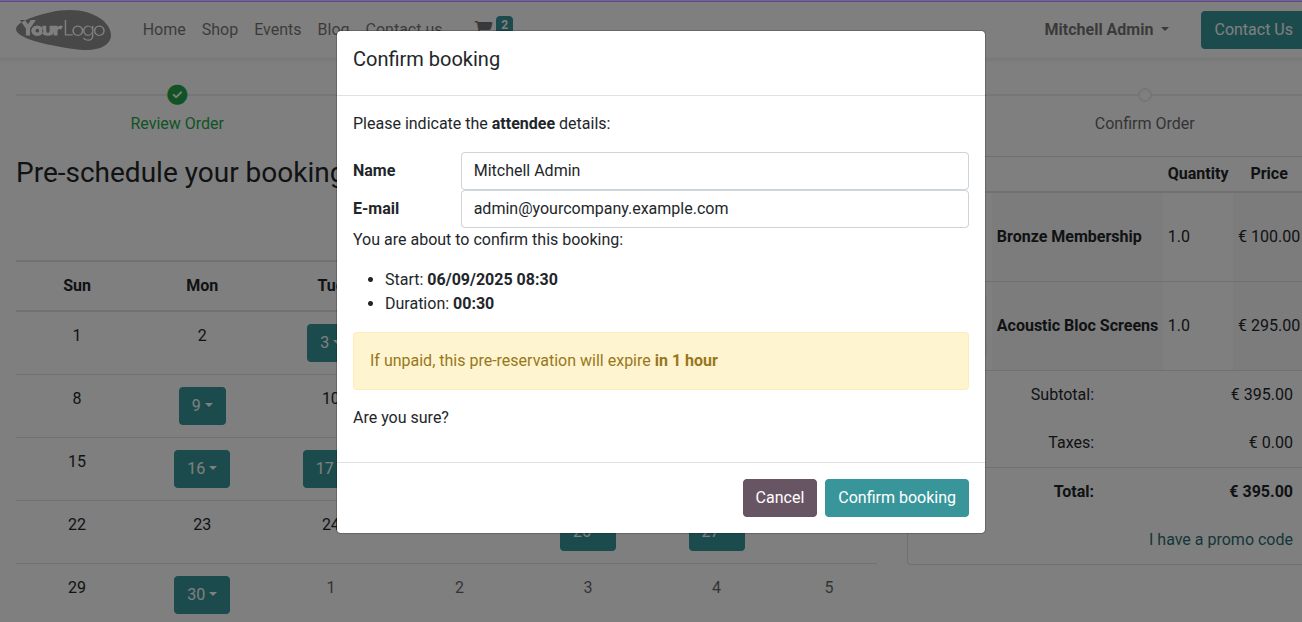The height and width of the screenshot is (622, 1302).
Task: Click the I have a promo code link
Action: (1220, 540)
